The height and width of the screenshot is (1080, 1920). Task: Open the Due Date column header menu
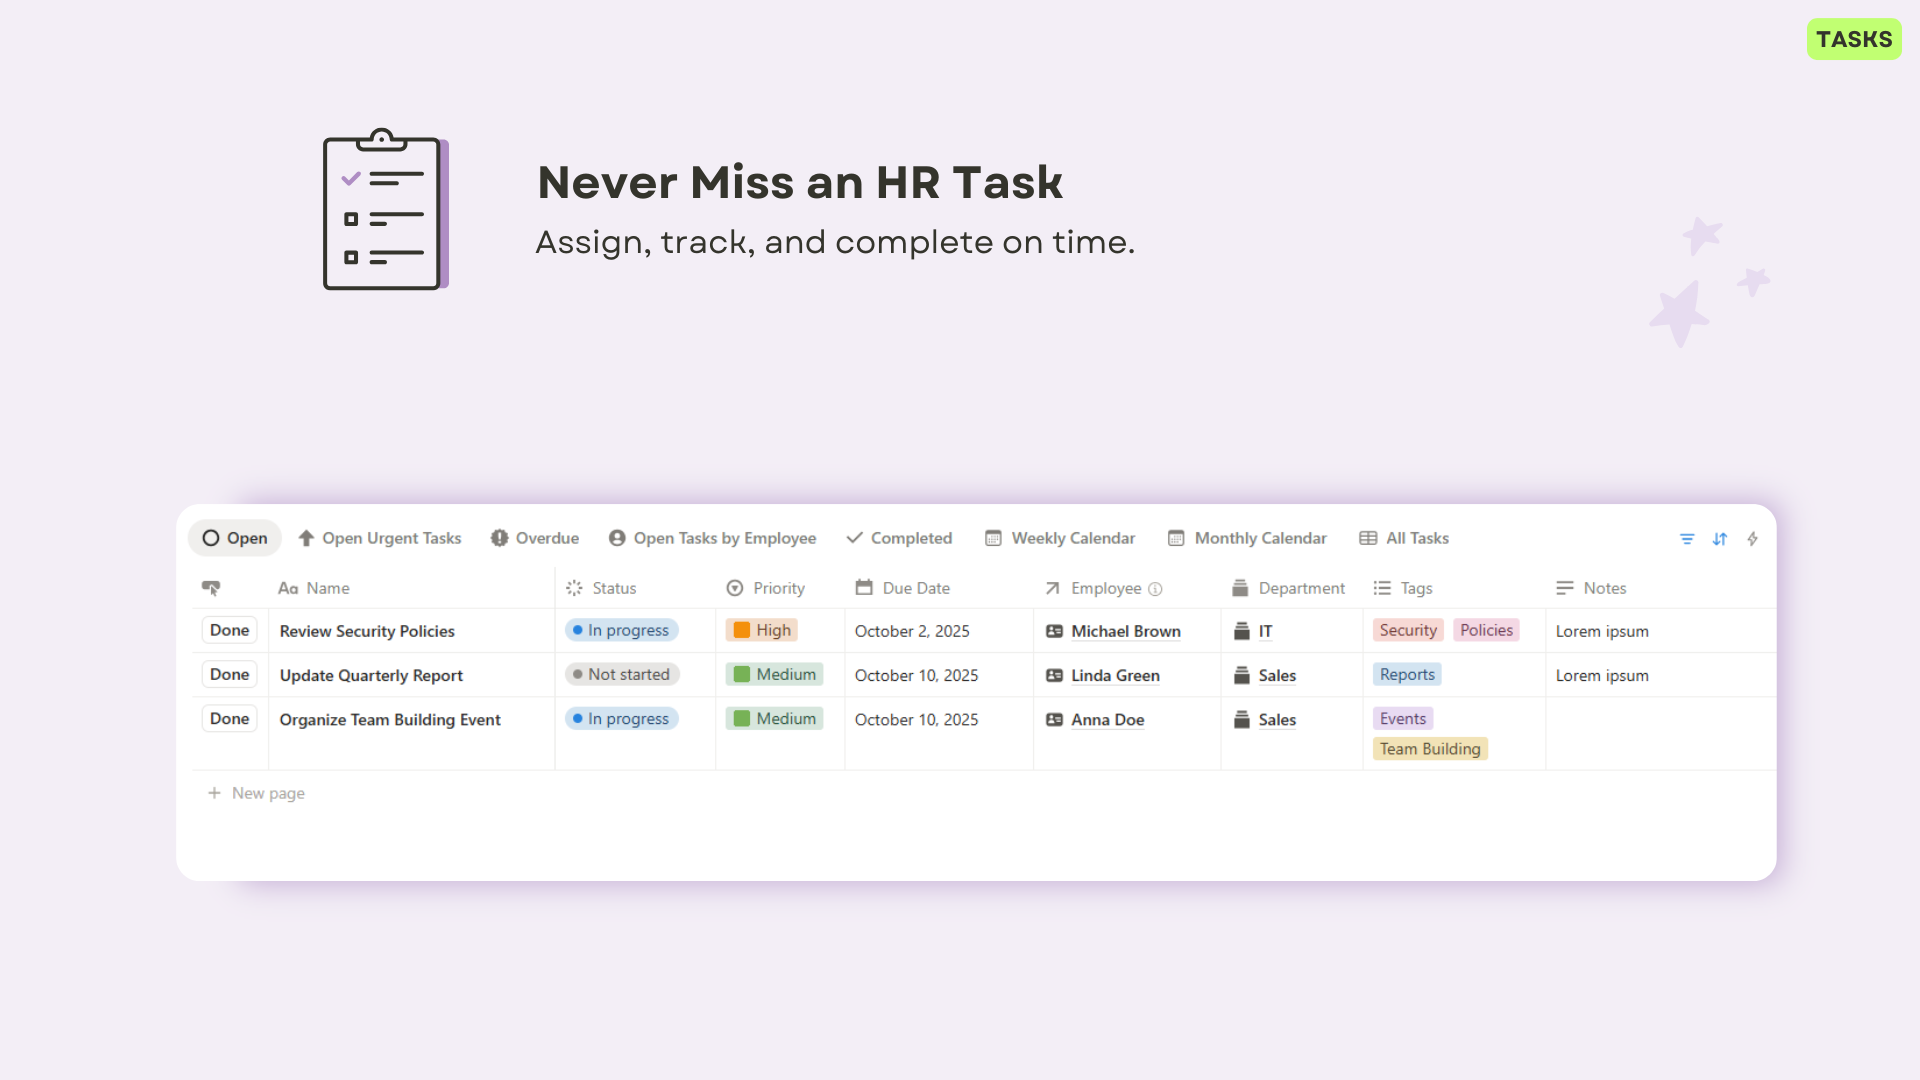click(915, 588)
